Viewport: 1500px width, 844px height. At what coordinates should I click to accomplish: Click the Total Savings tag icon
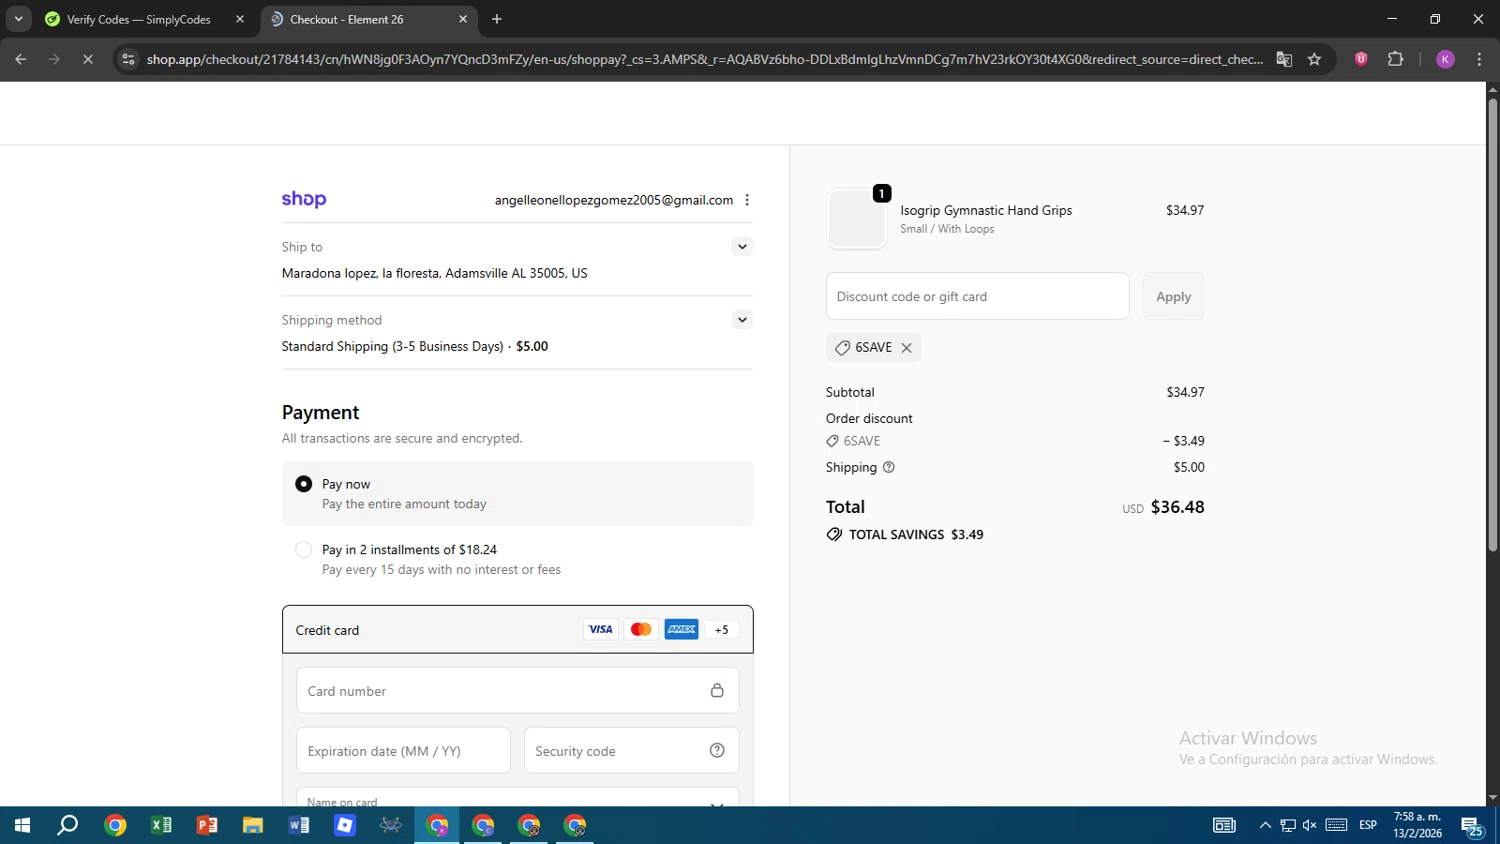(x=834, y=535)
